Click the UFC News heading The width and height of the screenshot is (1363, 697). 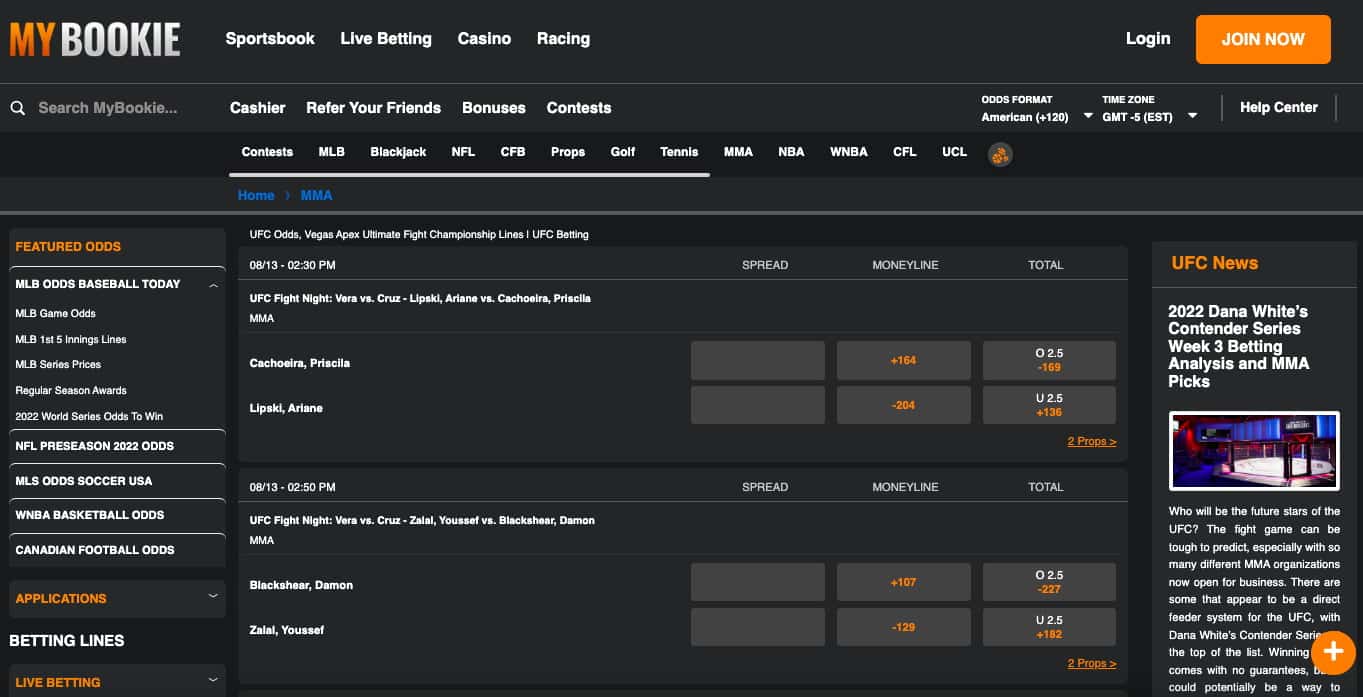1215,263
